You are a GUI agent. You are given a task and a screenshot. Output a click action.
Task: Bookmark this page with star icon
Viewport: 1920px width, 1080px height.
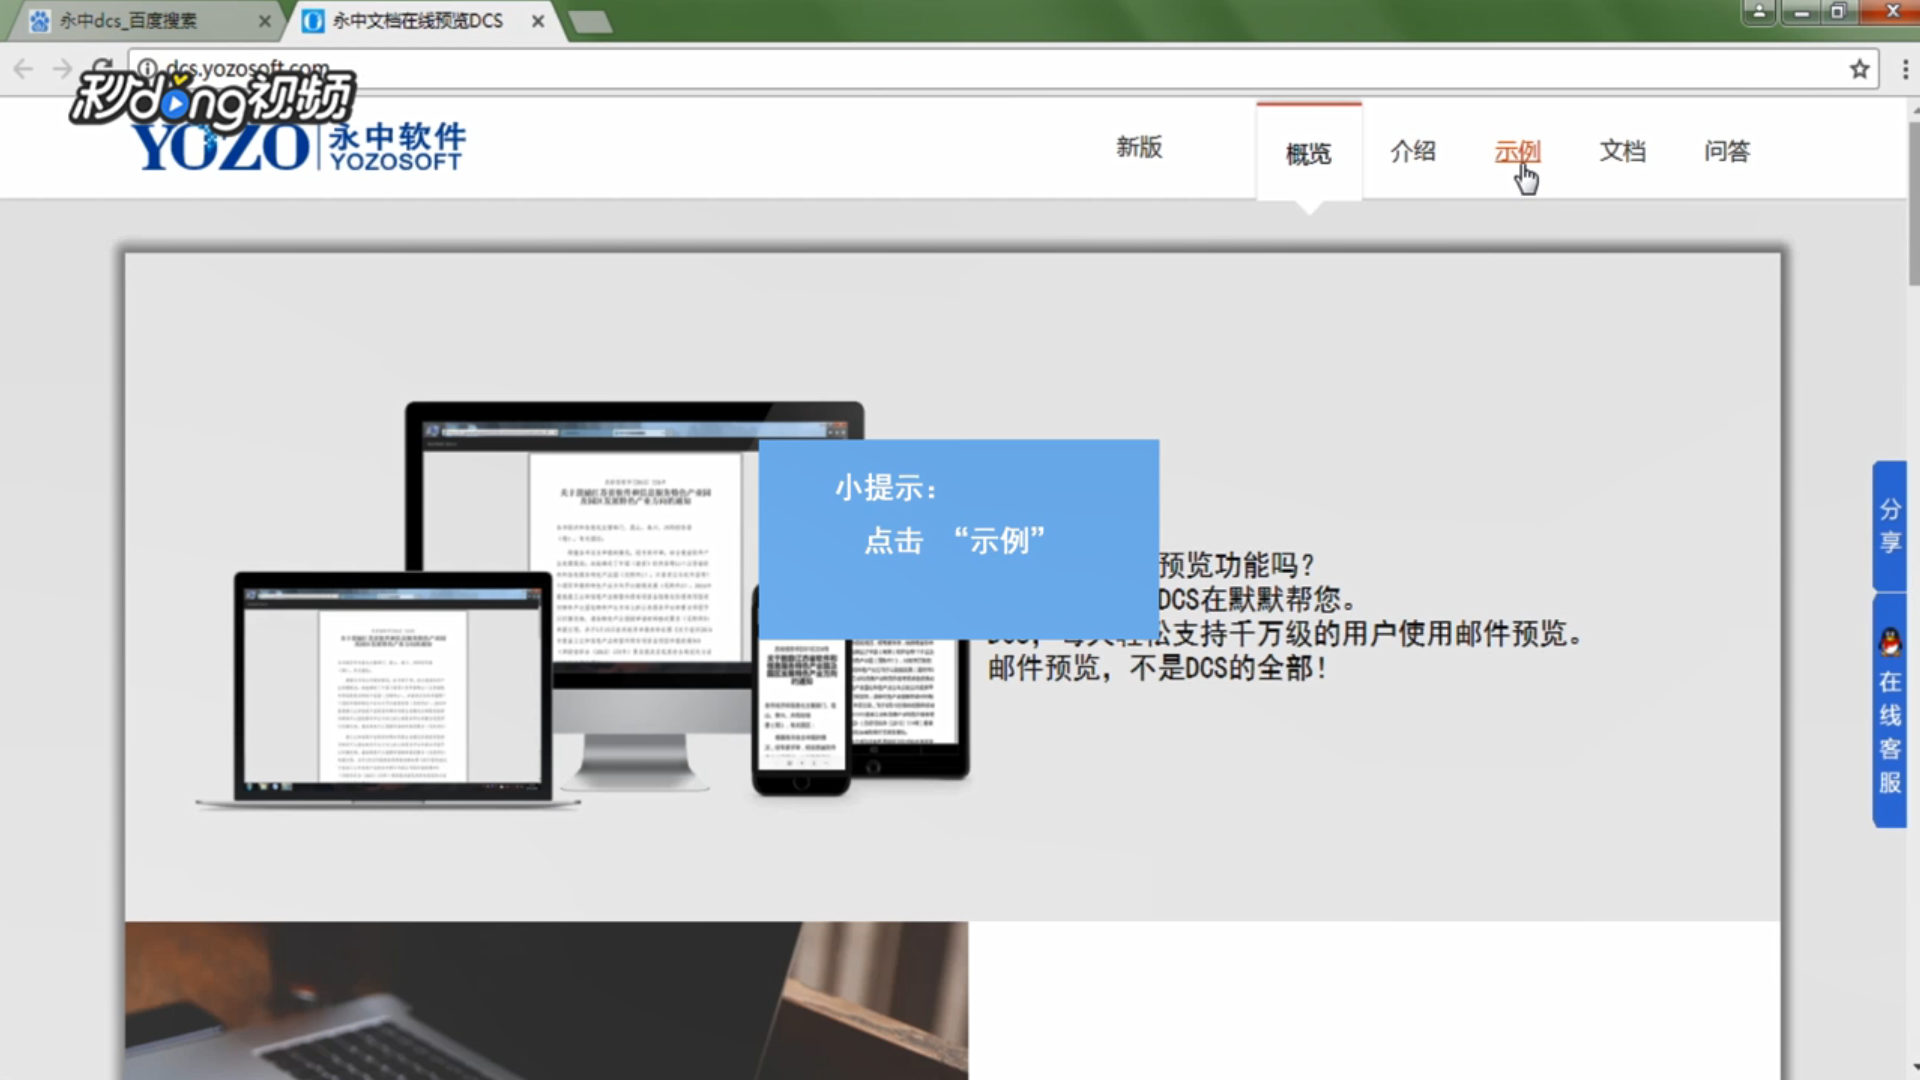pyautogui.click(x=1859, y=69)
